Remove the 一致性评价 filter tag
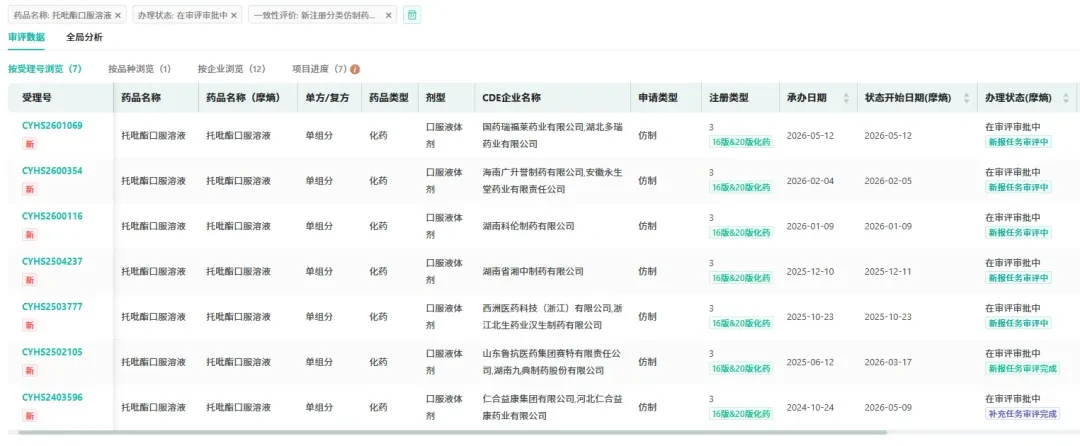Image resolution: width=1080 pixels, height=446 pixels. pyautogui.click(x=388, y=15)
